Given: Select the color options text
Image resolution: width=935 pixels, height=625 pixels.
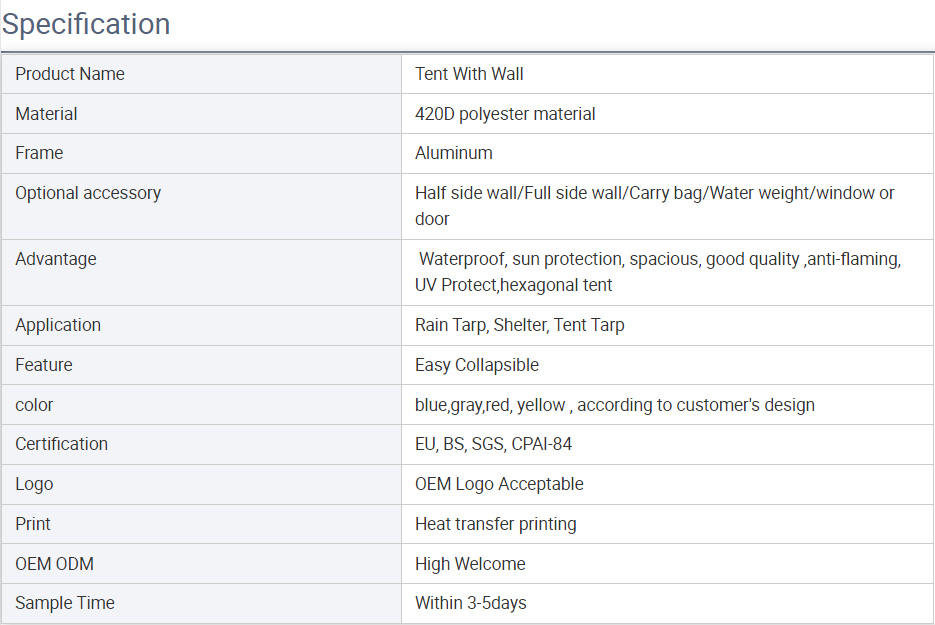Looking at the screenshot, I should tap(615, 405).
